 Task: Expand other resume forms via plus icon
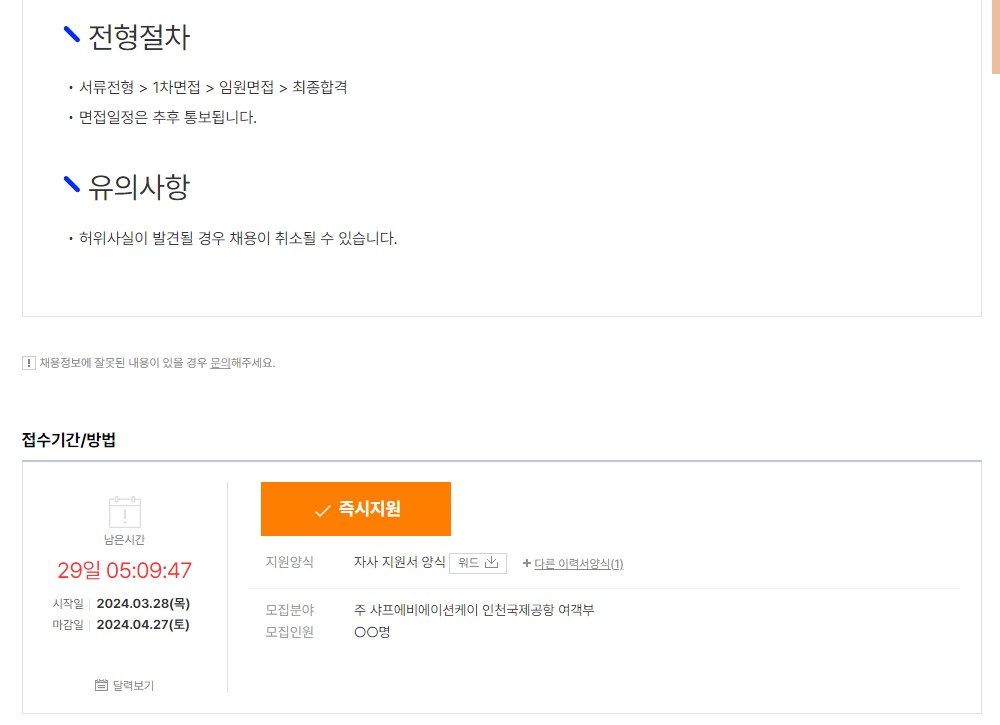tap(527, 563)
